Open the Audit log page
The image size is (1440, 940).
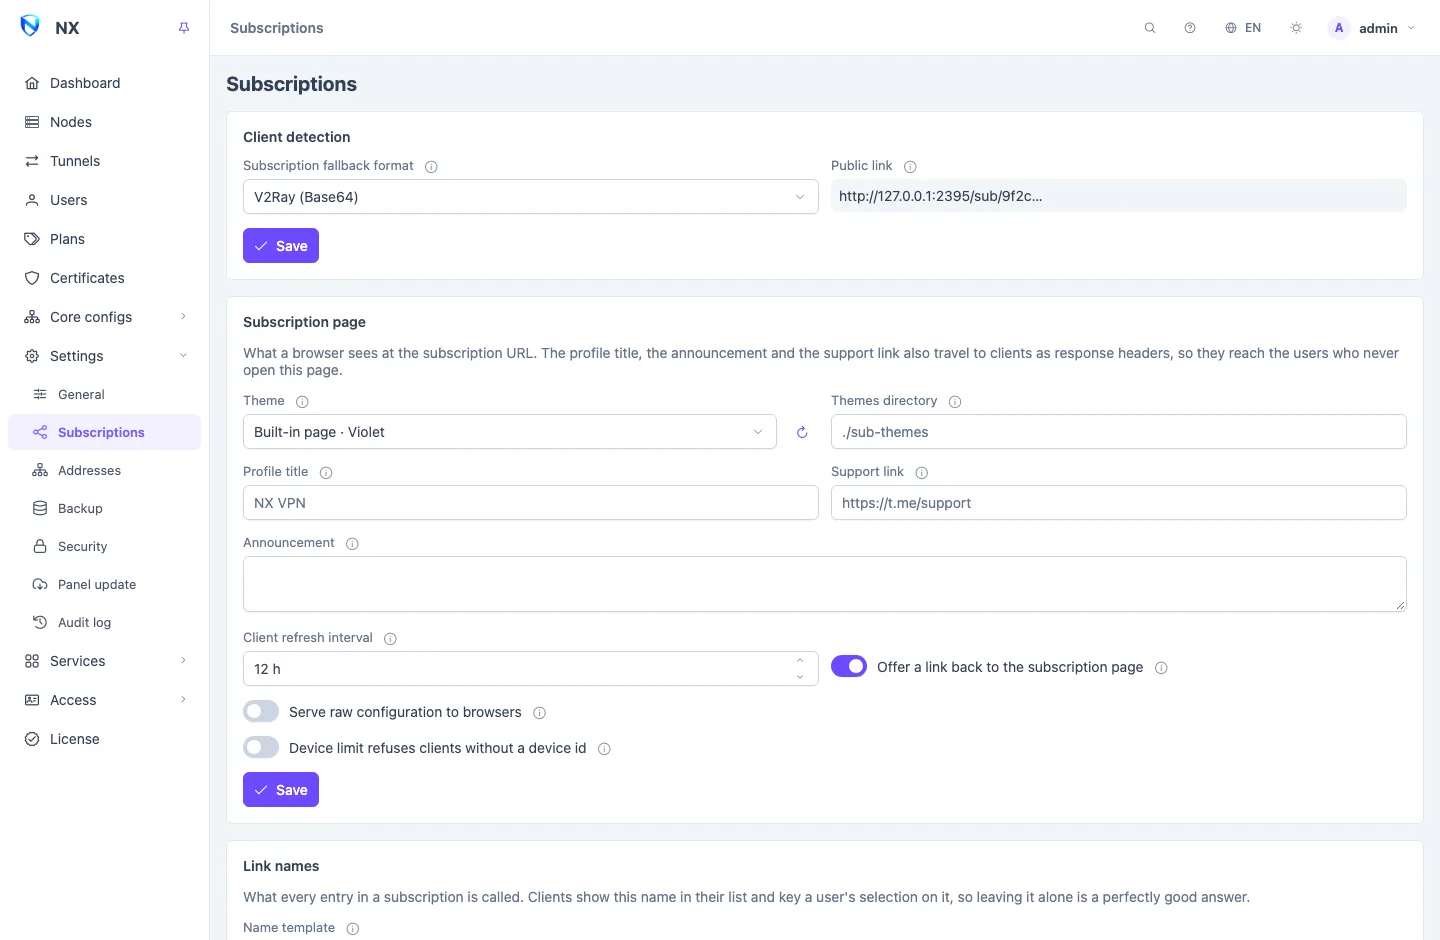tap(104, 622)
